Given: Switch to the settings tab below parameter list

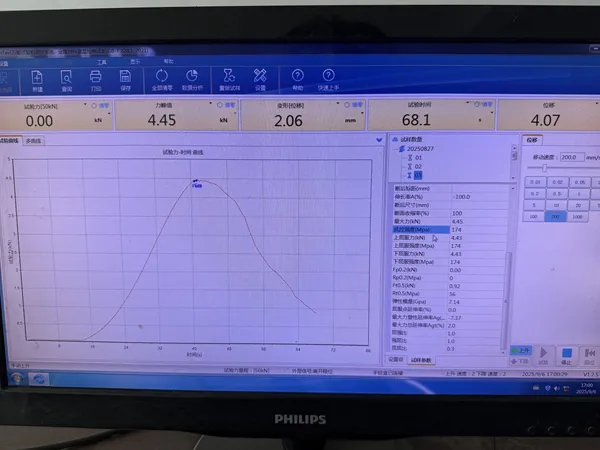Looking at the screenshot, I should coord(395,360).
